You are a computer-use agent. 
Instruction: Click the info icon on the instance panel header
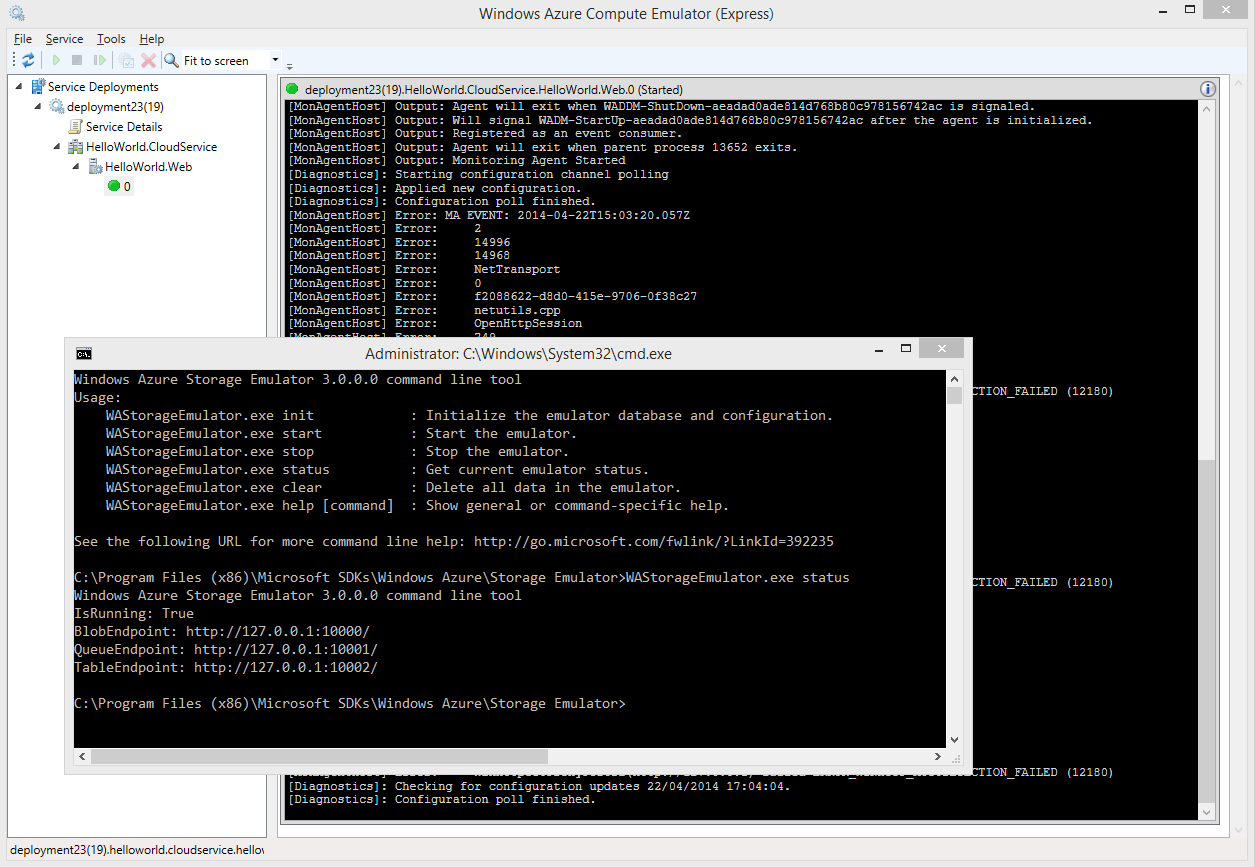point(1207,89)
